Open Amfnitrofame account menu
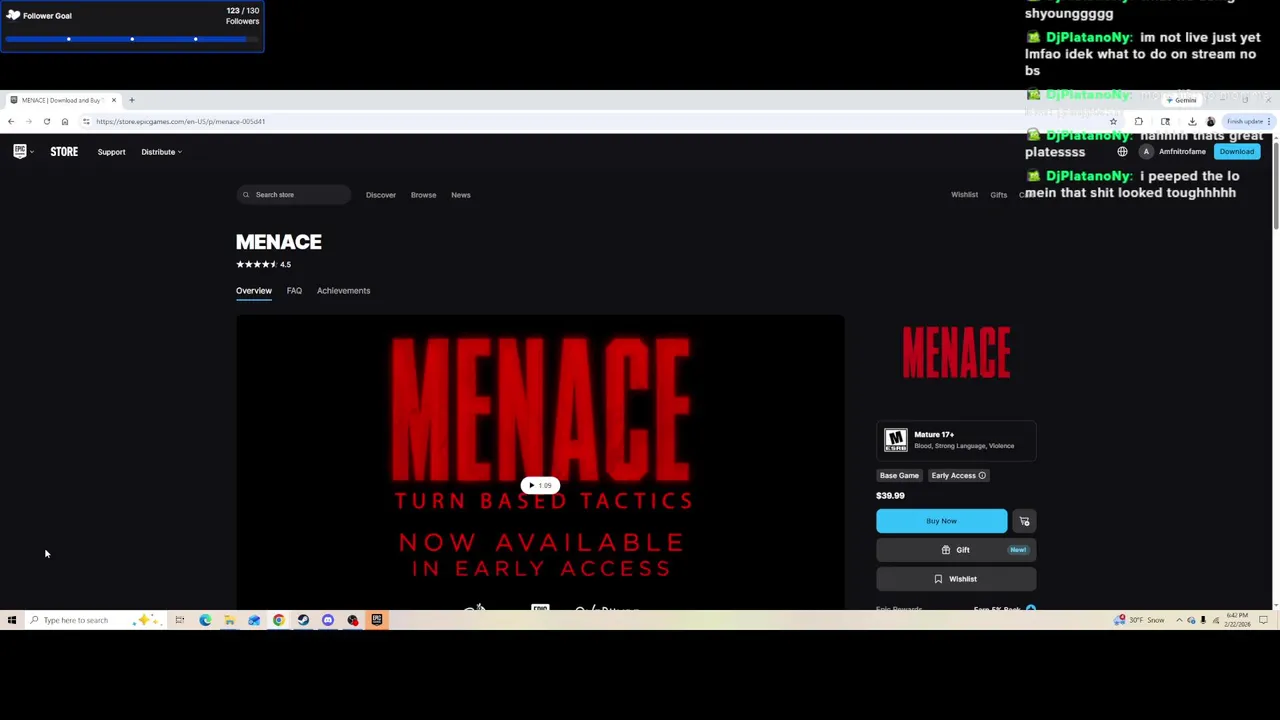1280x720 pixels. [x=1174, y=152]
